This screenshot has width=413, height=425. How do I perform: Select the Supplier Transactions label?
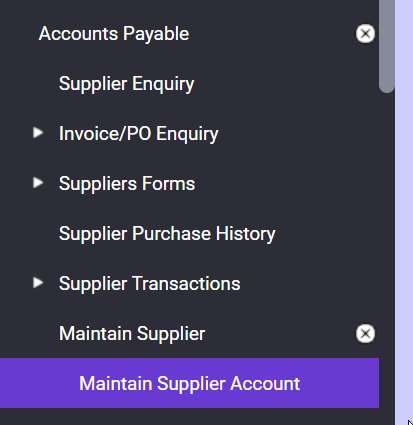coord(150,284)
